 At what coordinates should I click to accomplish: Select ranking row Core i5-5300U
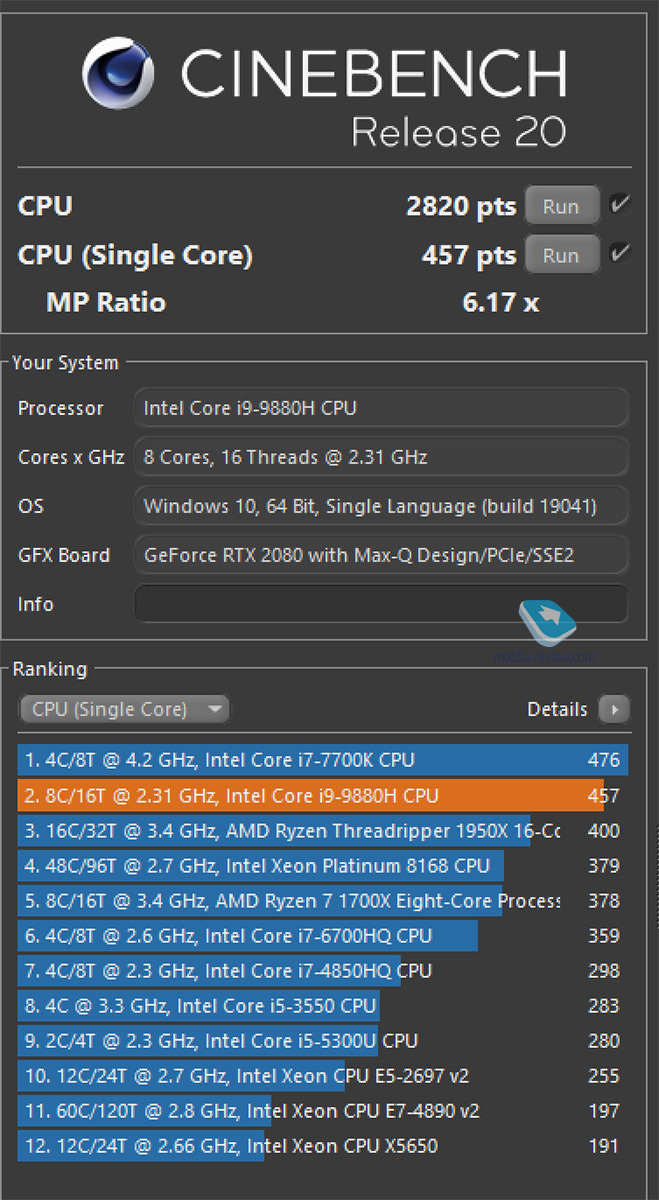pyautogui.click(x=323, y=1041)
